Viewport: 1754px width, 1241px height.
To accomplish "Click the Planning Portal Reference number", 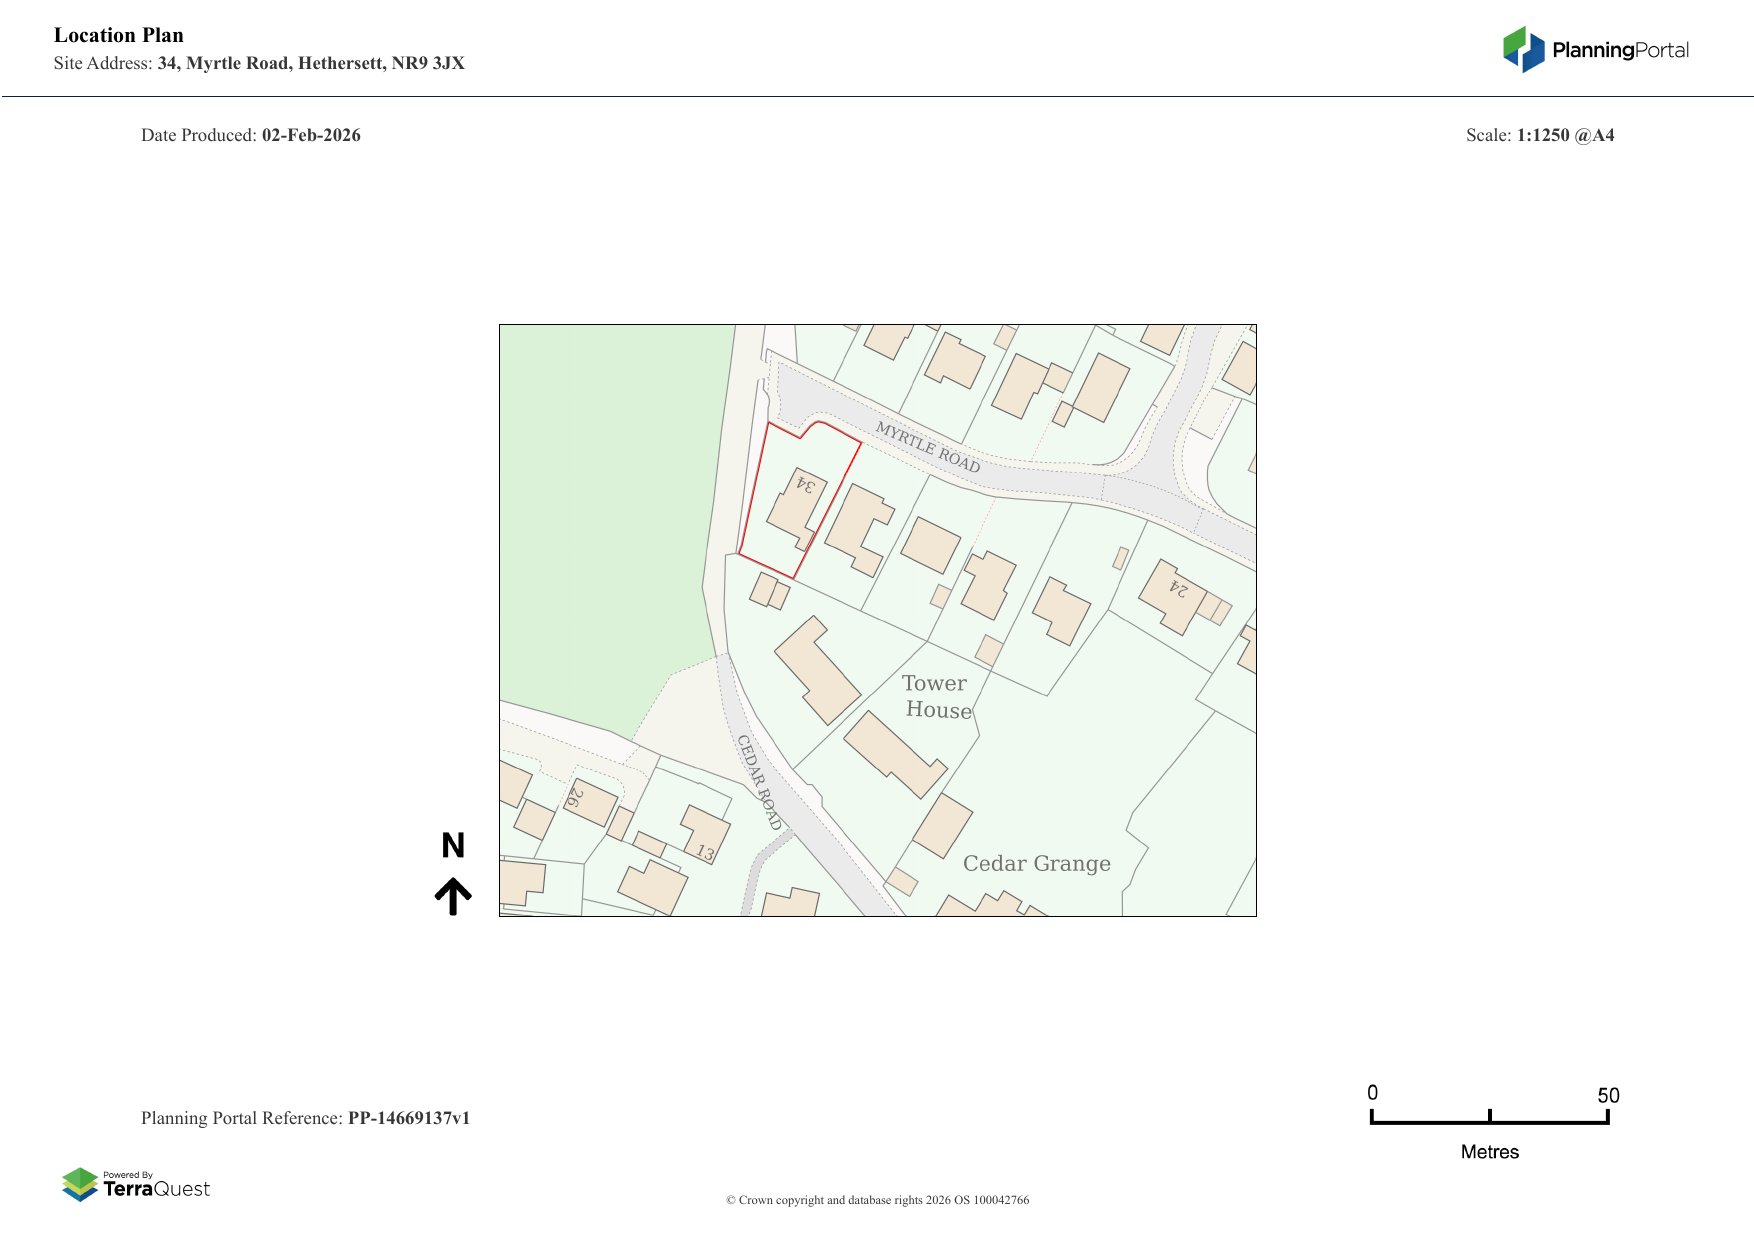I will pos(408,1118).
